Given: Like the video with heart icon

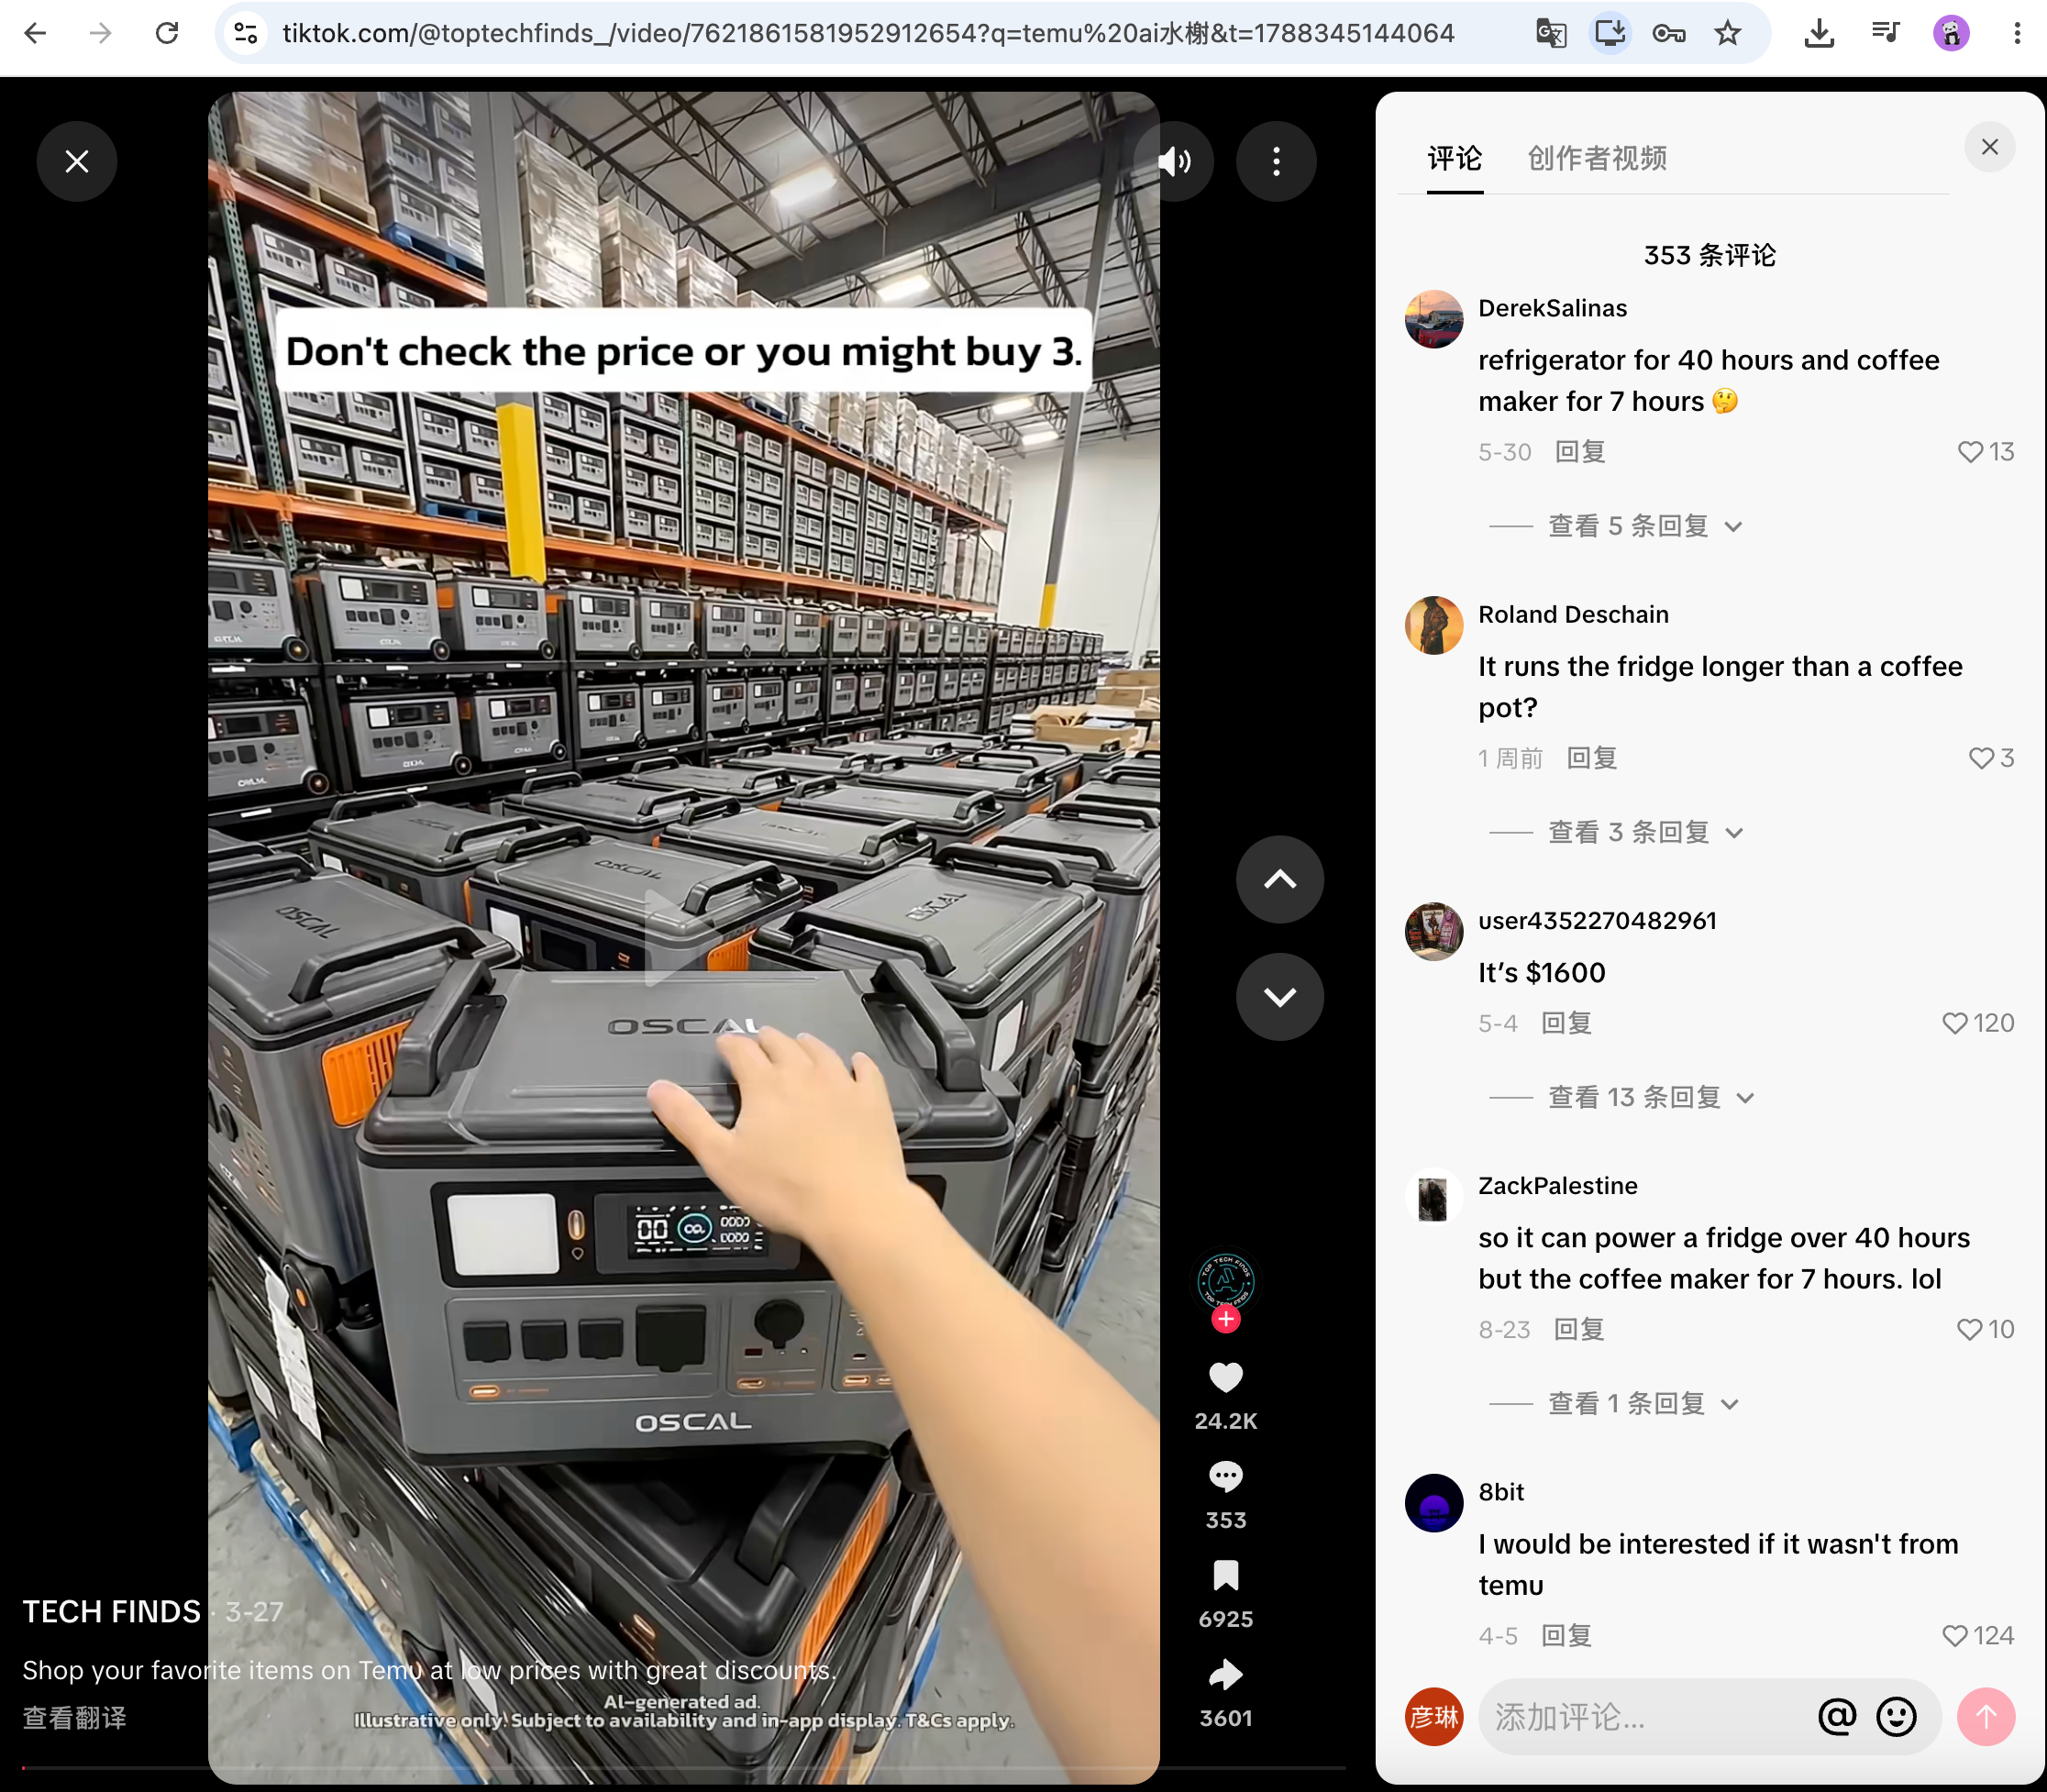Looking at the screenshot, I should (x=1226, y=1378).
